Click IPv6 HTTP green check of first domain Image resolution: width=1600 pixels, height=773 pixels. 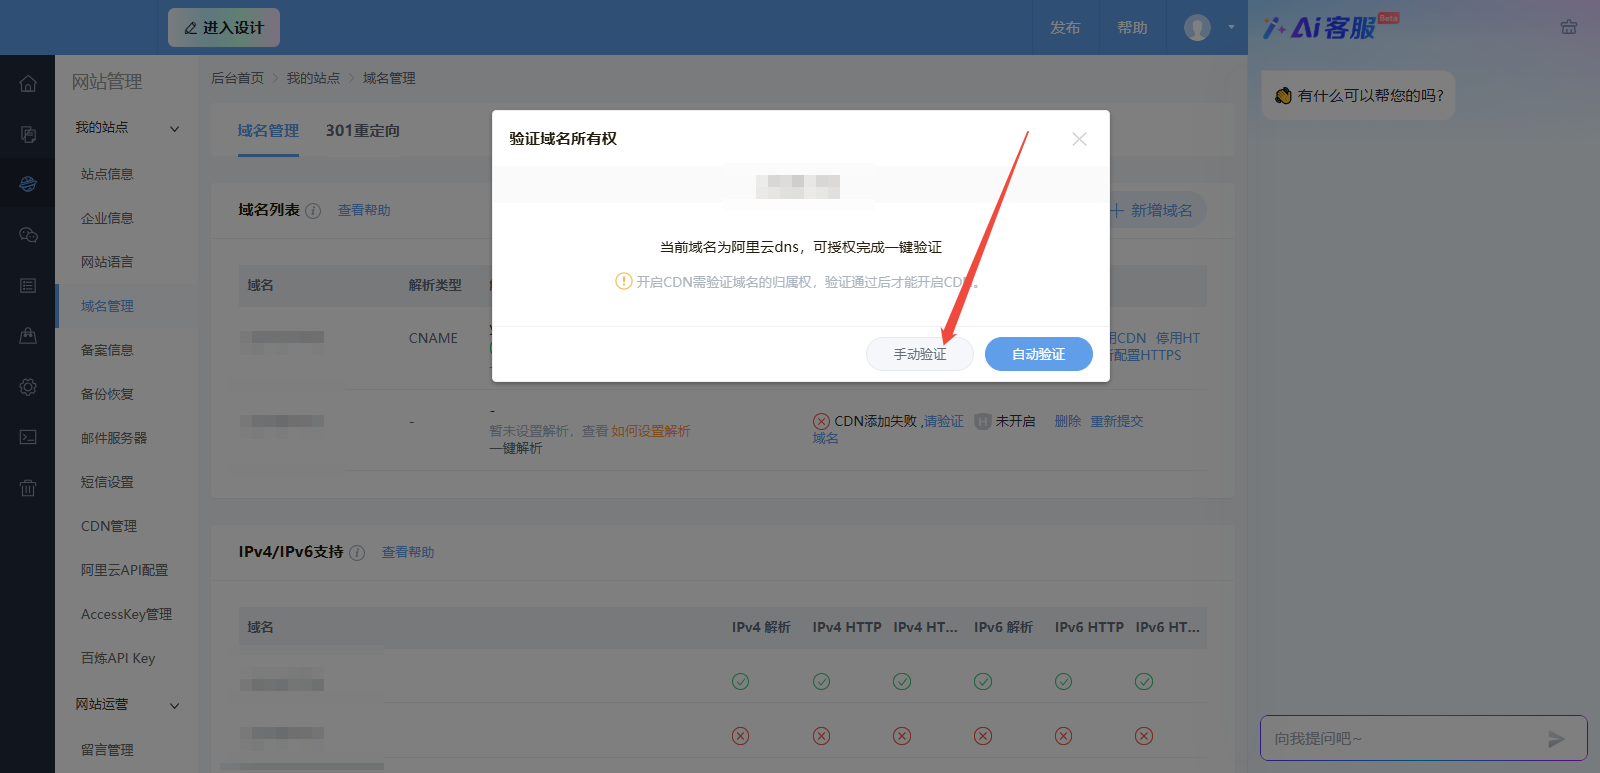point(1063,681)
